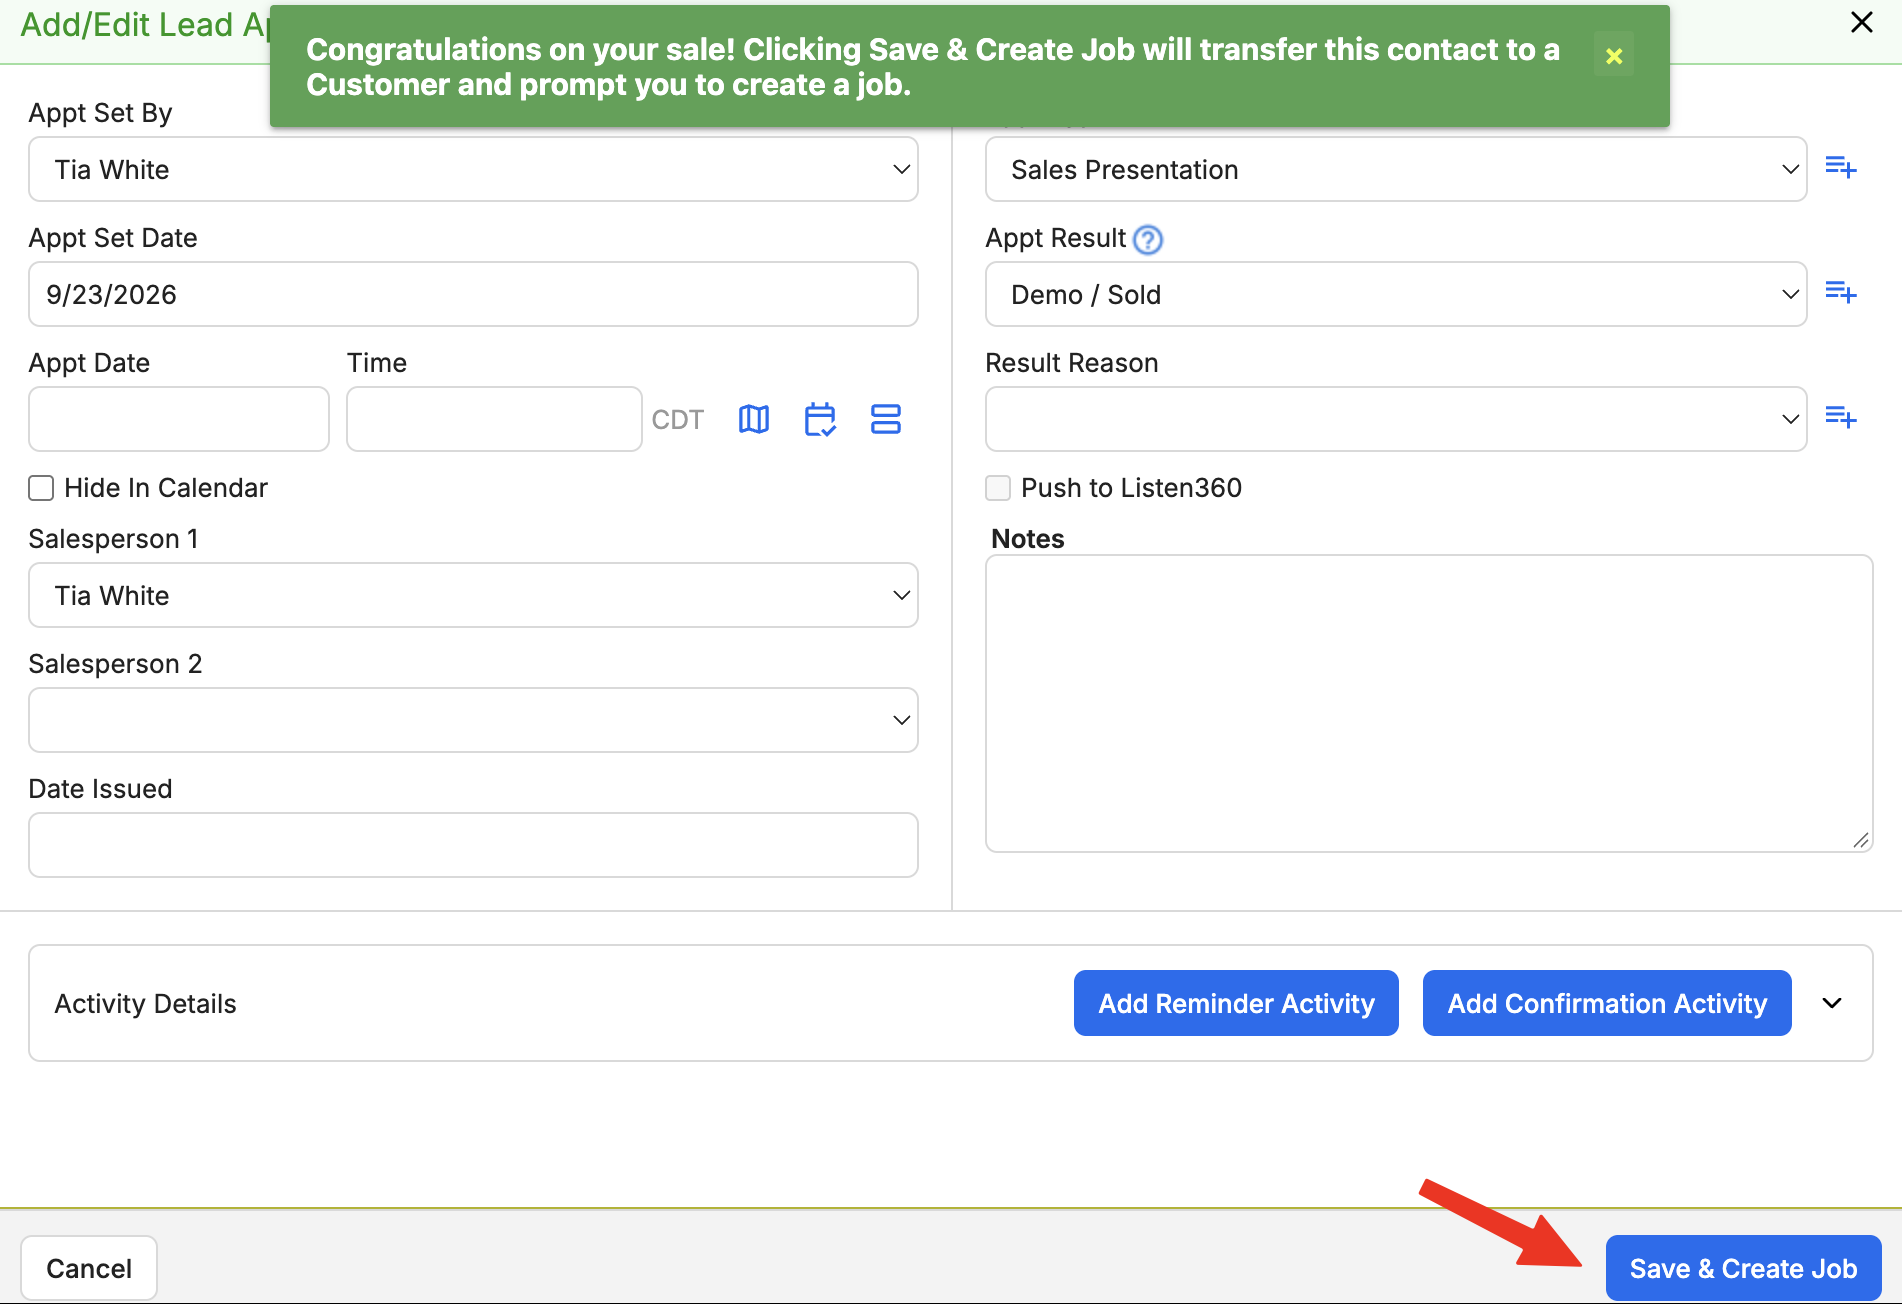Click Save & Create Job button
The width and height of the screenshot is (1902, 1304).
pyautogui.click(x=1743, y=1268)
